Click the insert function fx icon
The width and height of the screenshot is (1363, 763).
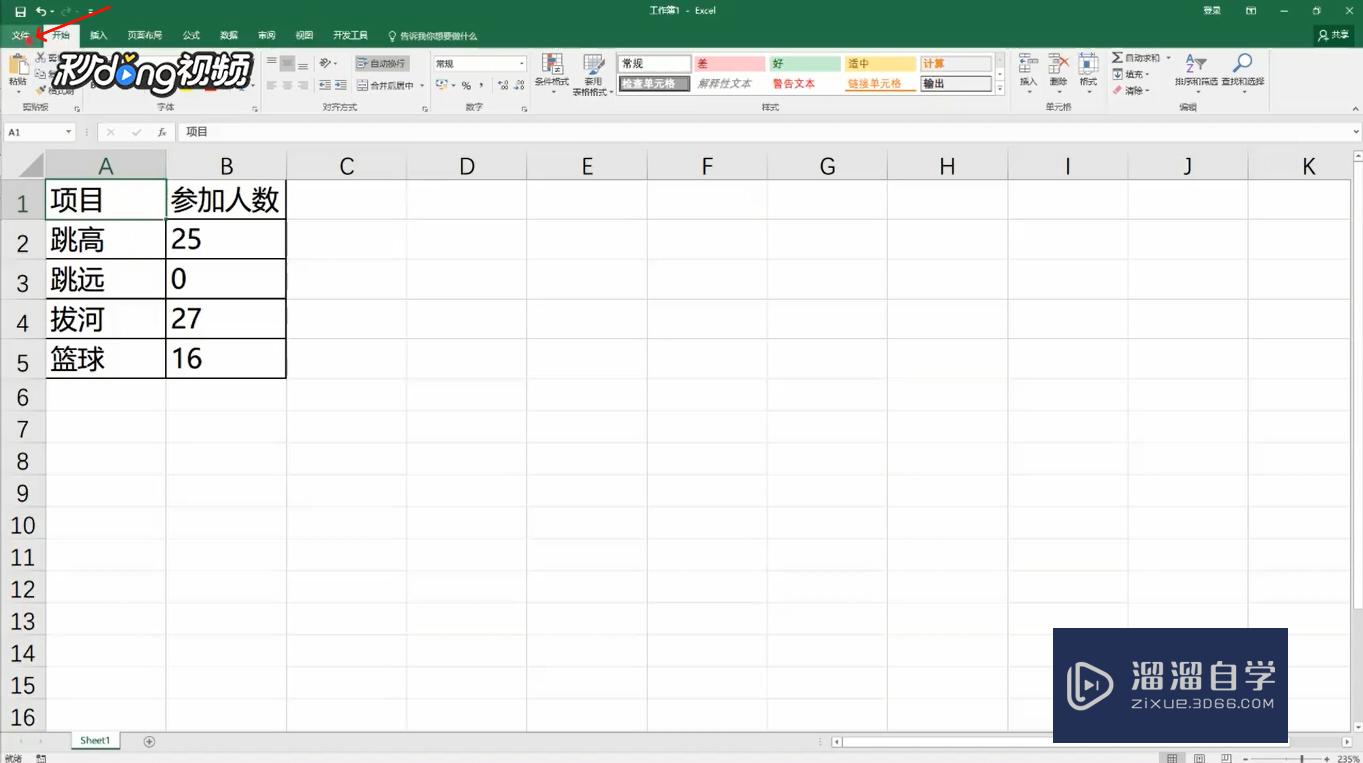coord(162,132)
